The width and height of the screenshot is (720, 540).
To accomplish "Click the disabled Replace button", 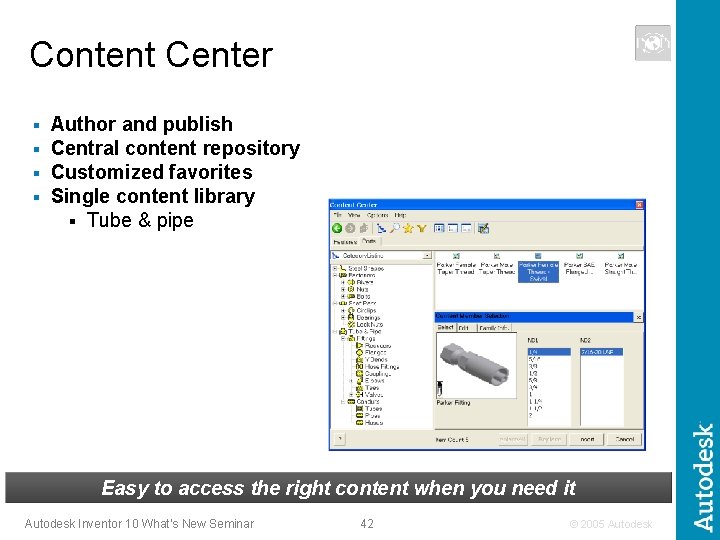I will tap(549, 439).
